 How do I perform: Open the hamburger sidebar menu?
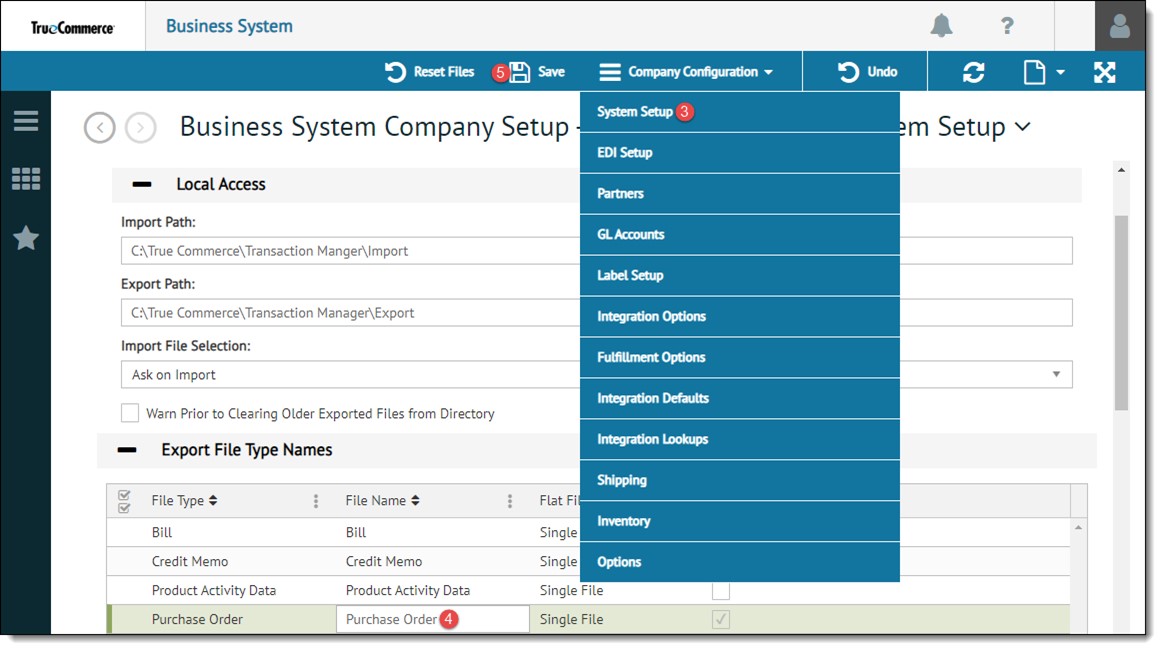coord(26,121)
